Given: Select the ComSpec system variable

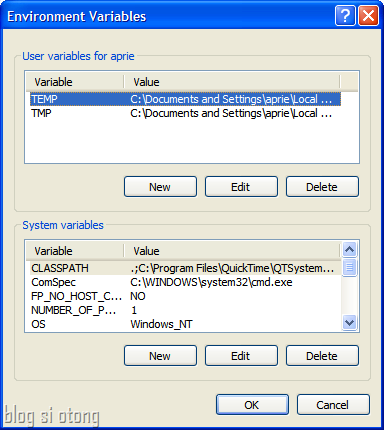Looking at the screenshot, I should point(185,282).
